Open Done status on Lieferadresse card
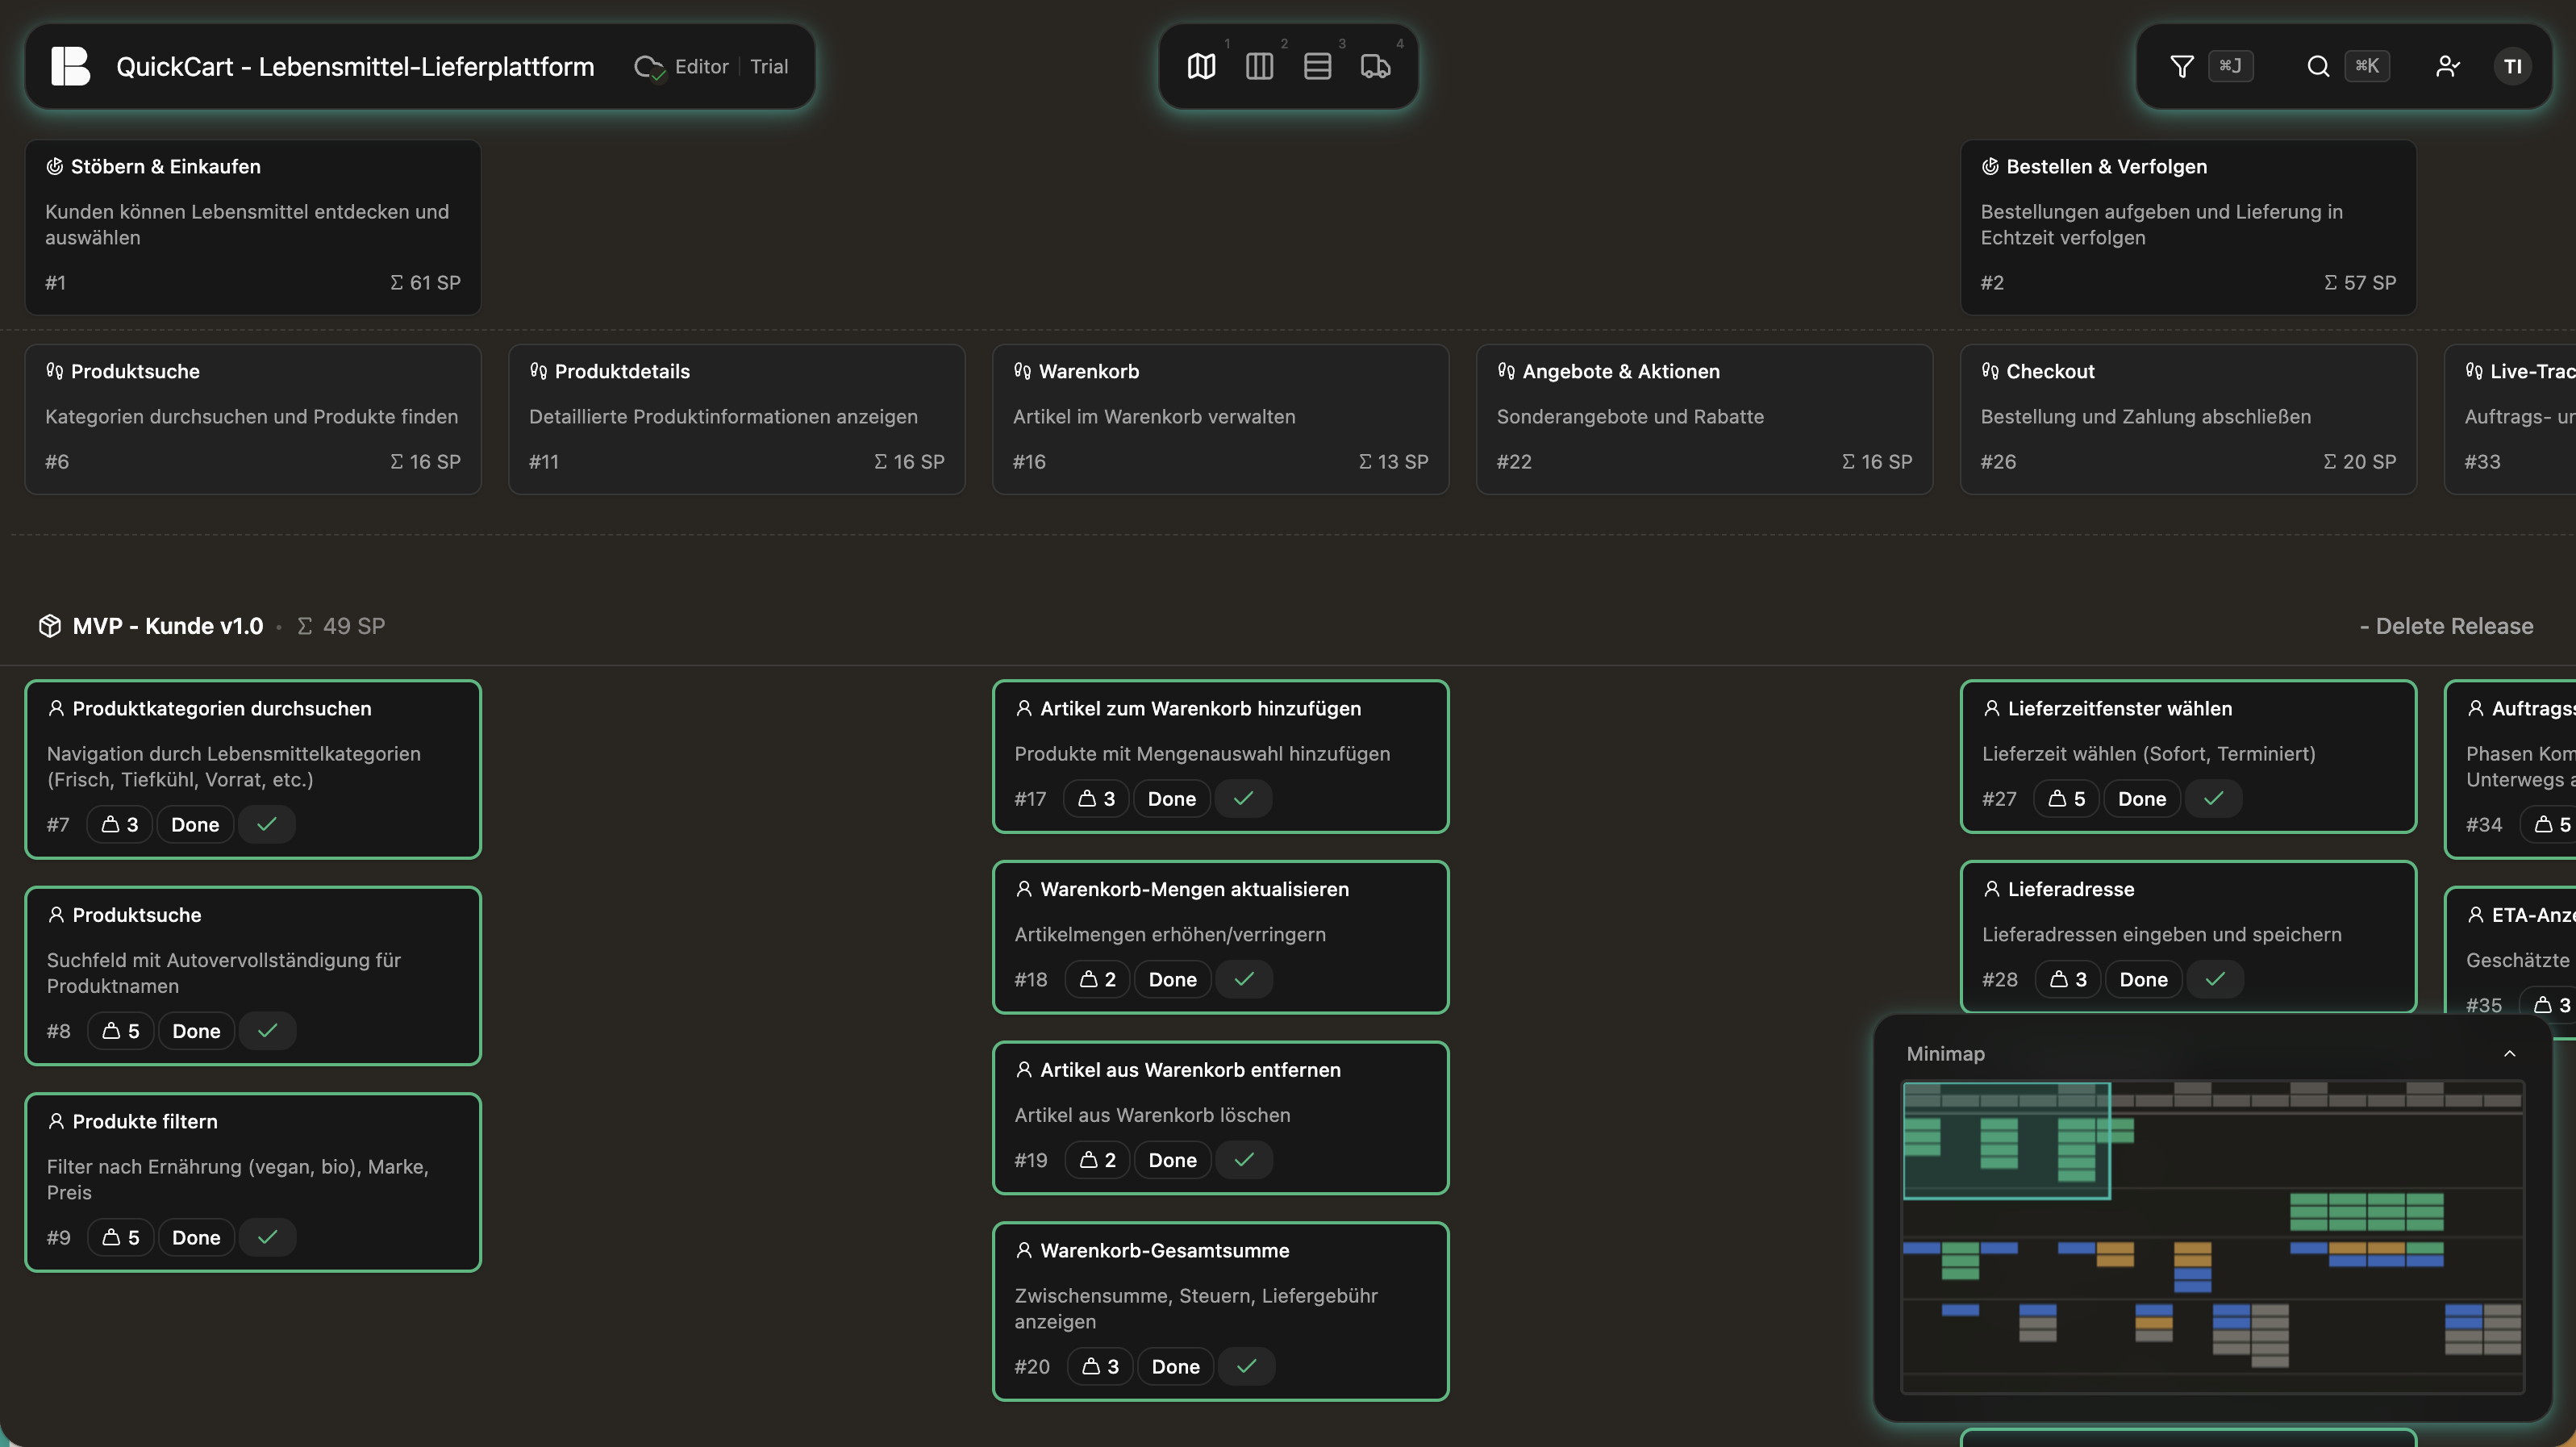2576x1447 pixels. [2143, 979]
